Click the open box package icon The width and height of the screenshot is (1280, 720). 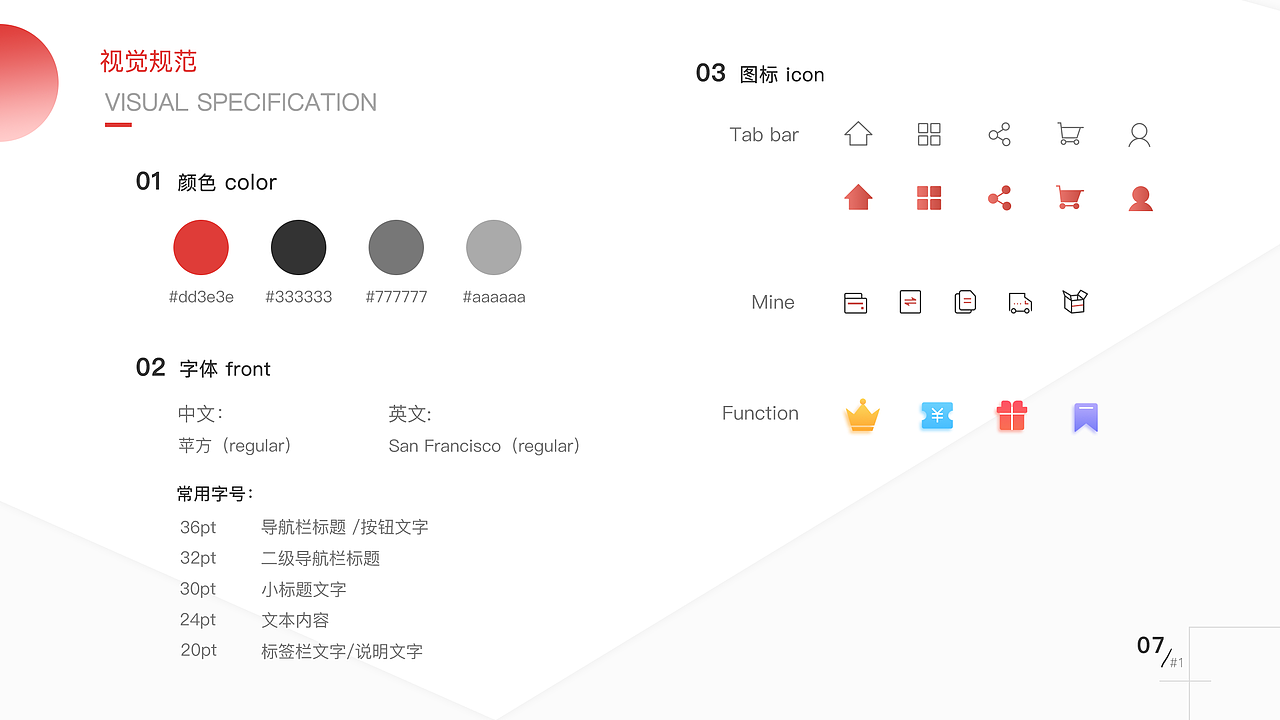(x=1075, y=301)
